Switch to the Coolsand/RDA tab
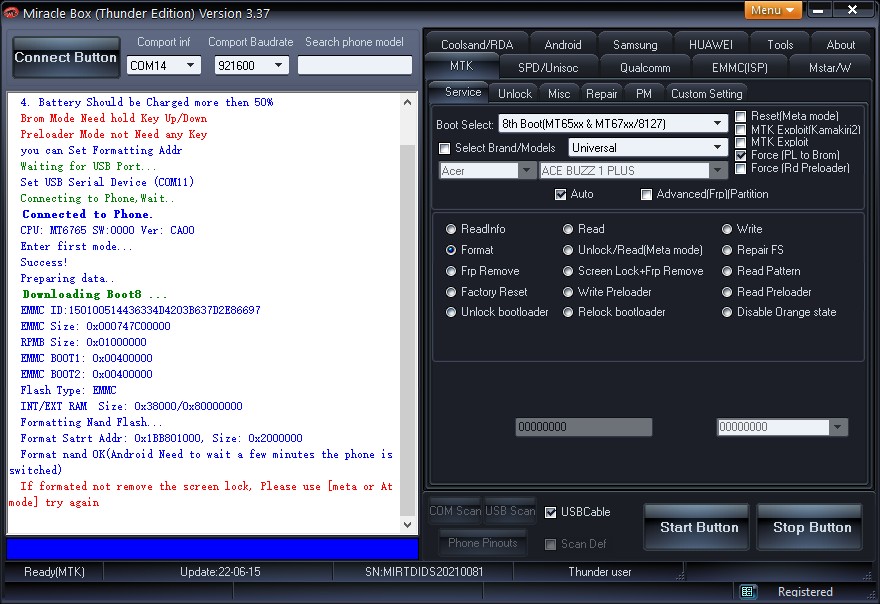880x604 pixels. [x=477, y=44]
